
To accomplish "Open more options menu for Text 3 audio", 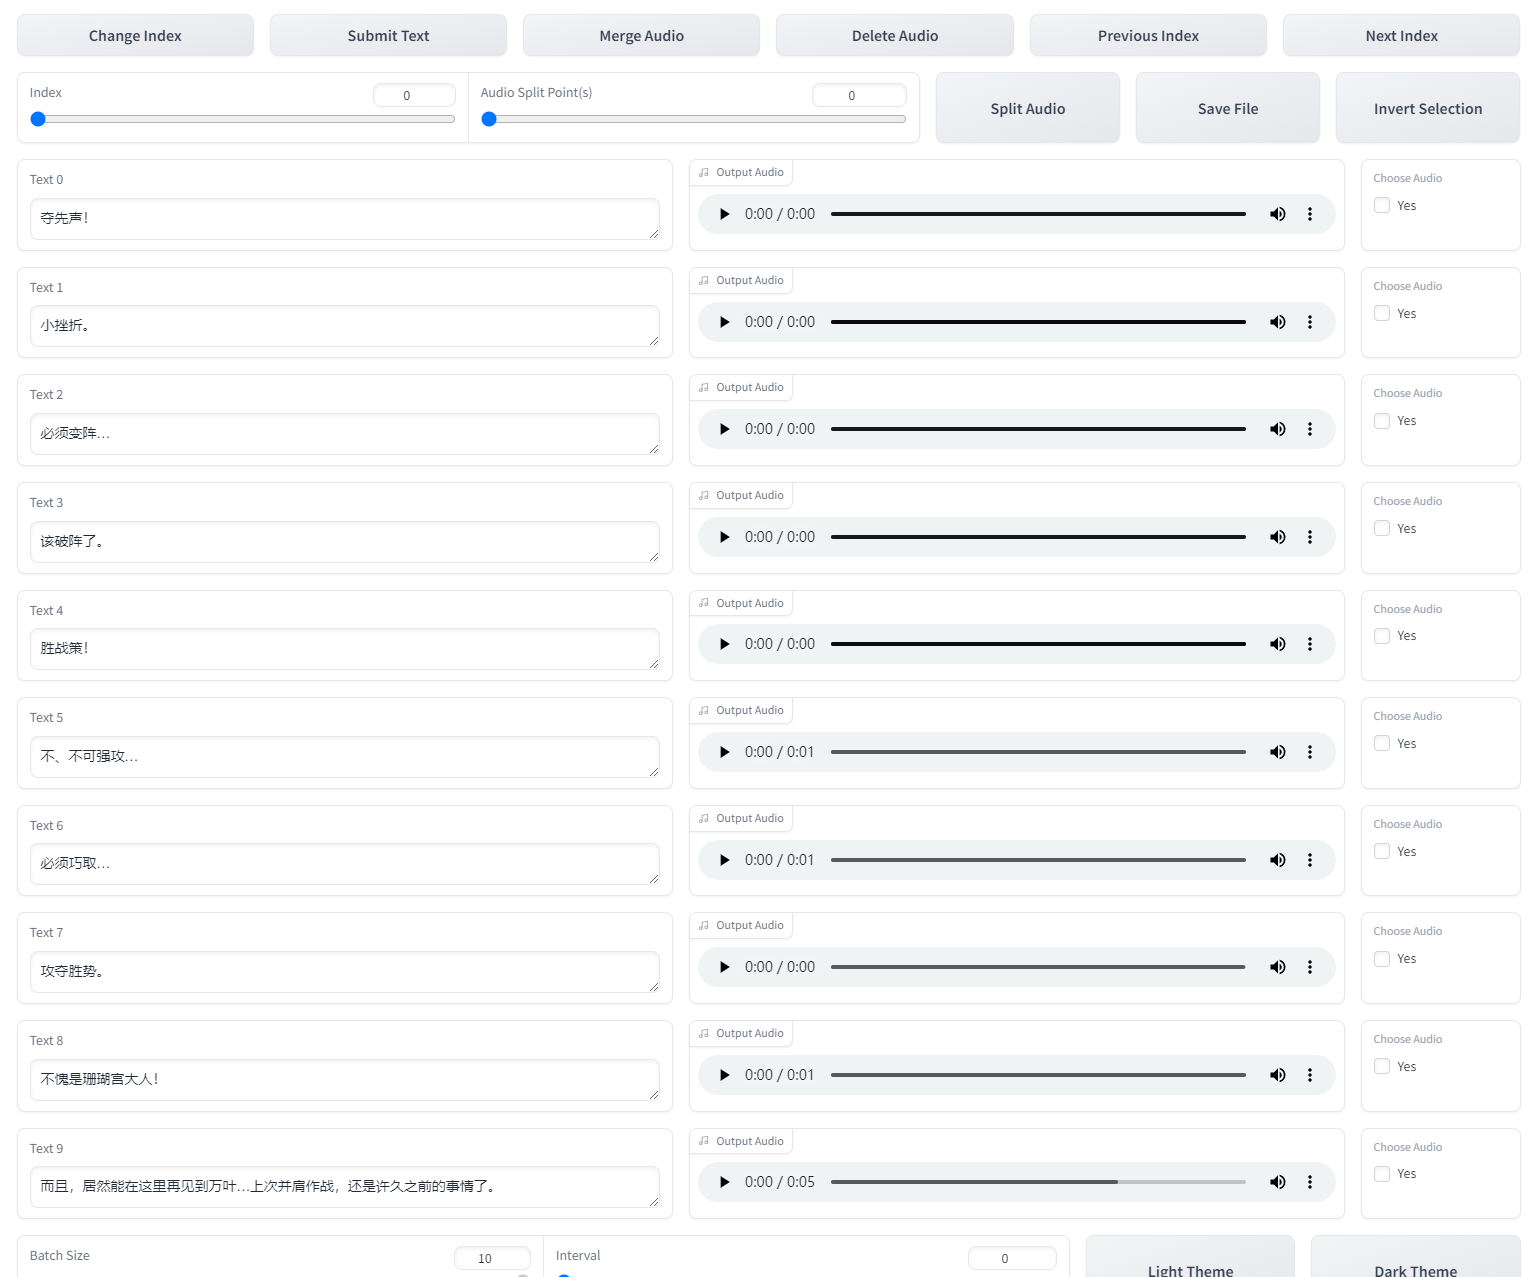I will point(1310,537).
